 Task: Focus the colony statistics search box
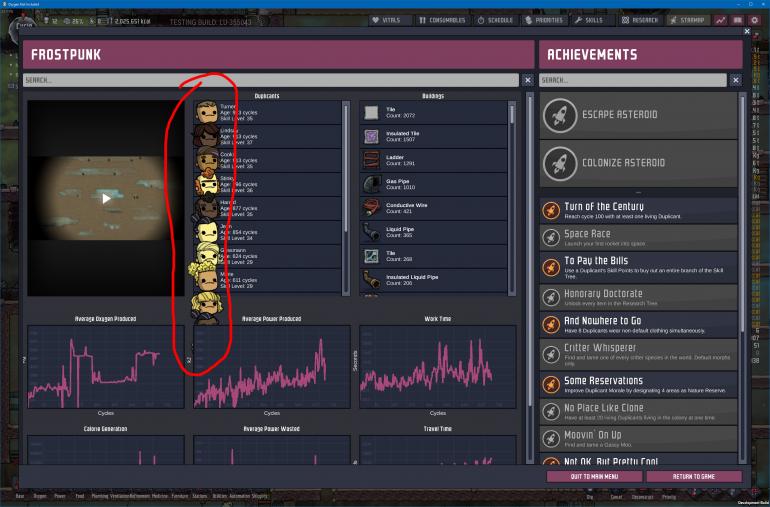click(271, 80)
